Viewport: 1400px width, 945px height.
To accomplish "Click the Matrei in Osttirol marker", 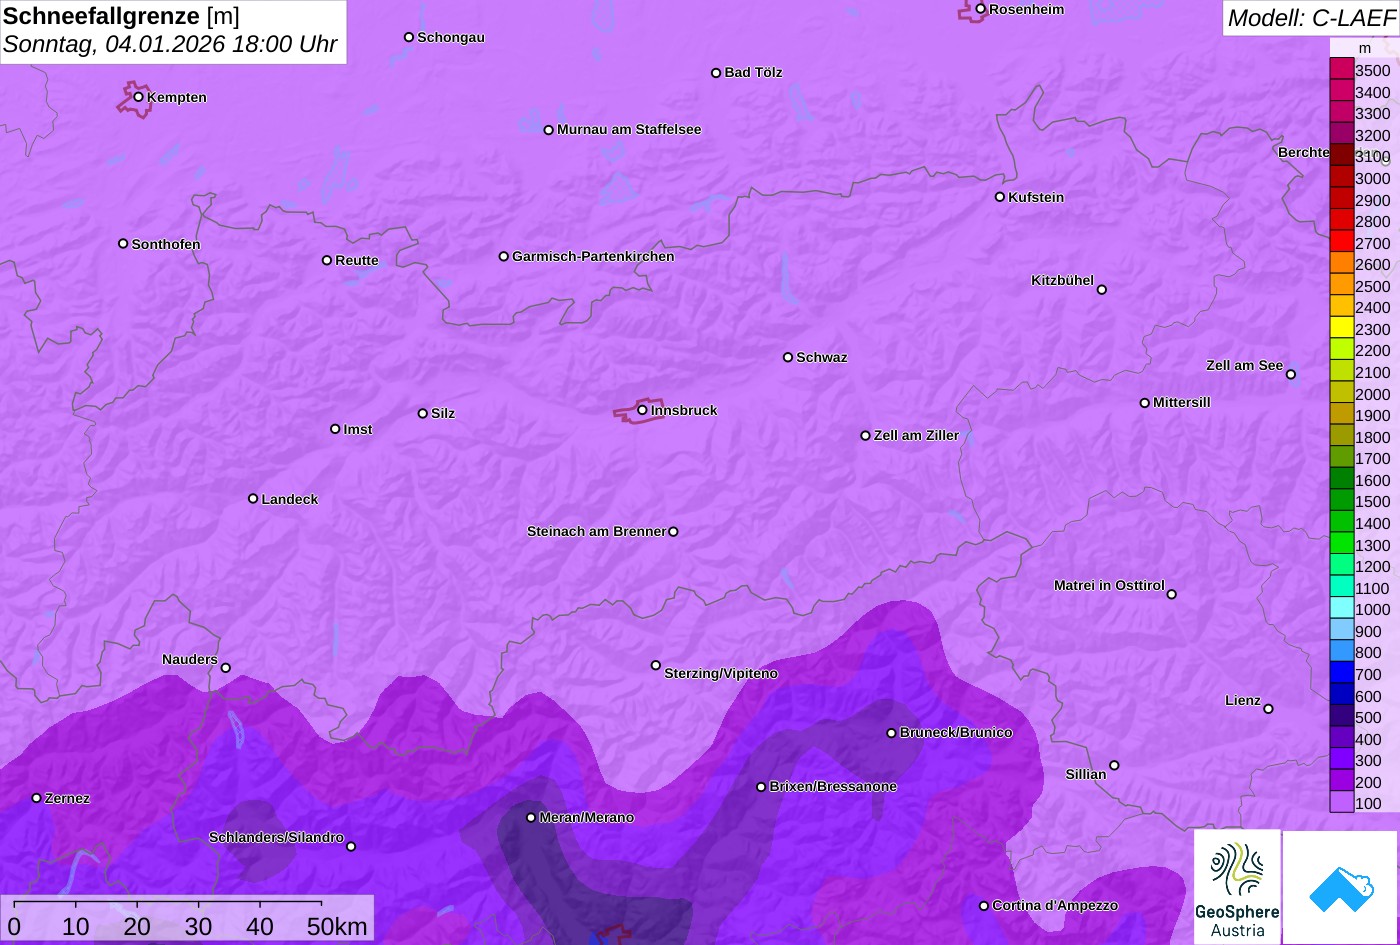I will click(1172, 594).
